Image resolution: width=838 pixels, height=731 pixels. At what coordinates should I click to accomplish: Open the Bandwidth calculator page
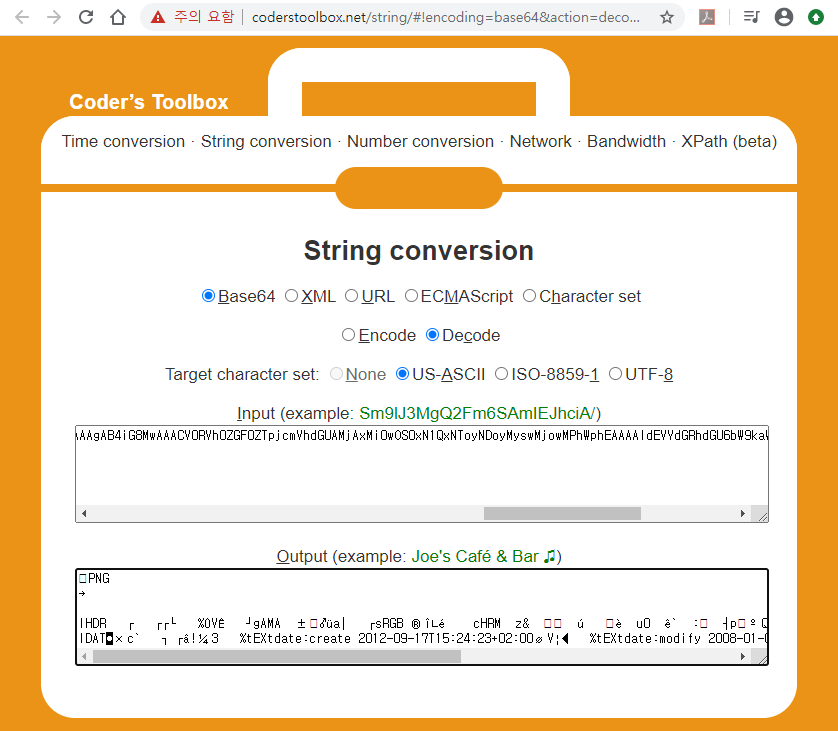626,142
